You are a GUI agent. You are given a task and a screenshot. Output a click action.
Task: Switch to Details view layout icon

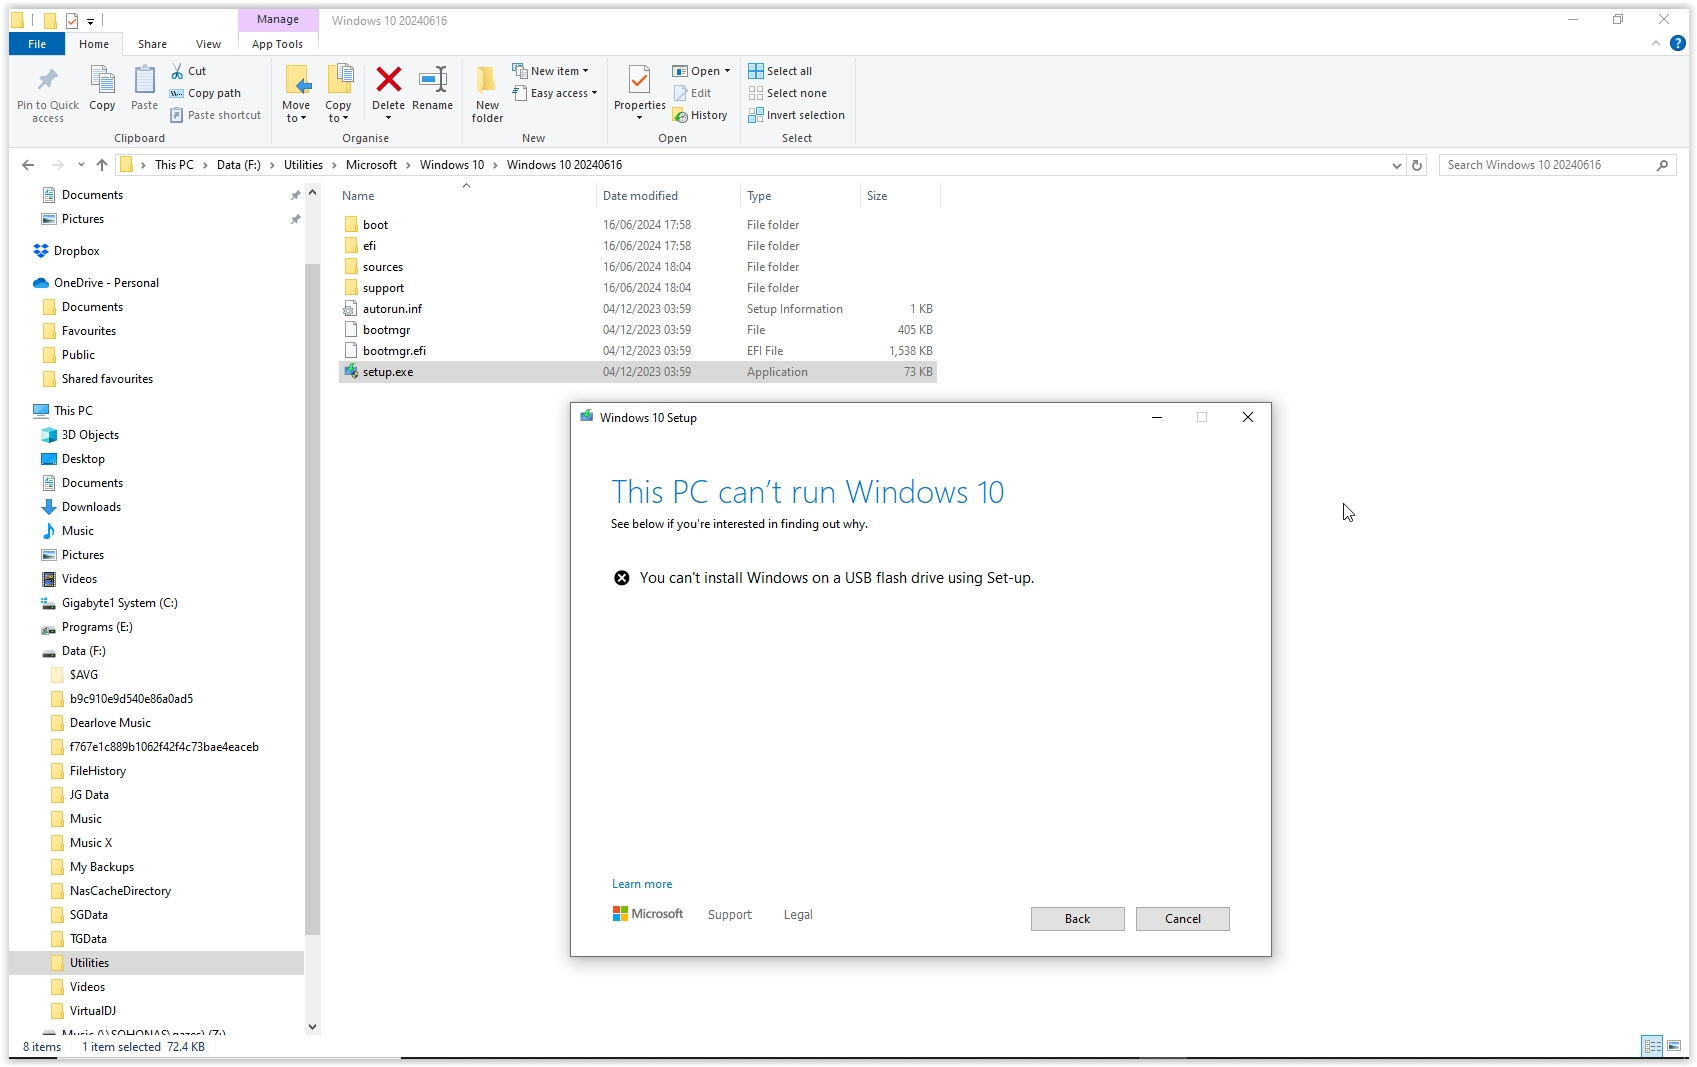[x=1652, y=1046]
